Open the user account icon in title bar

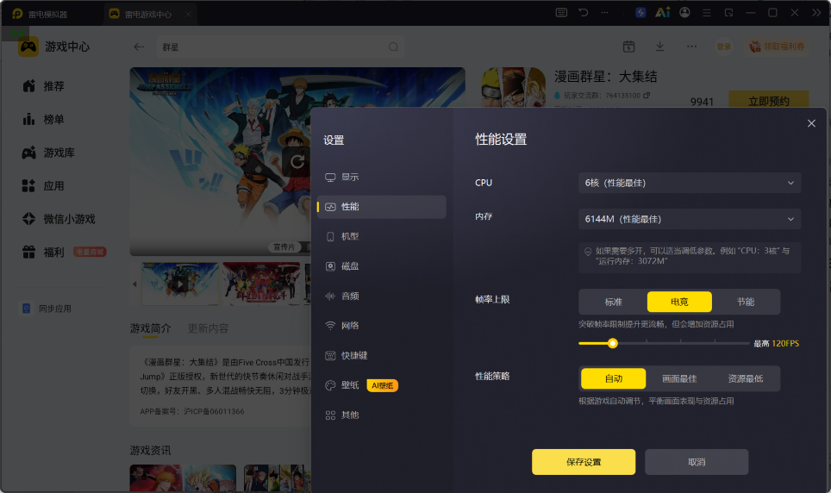[x=685, y=13]
